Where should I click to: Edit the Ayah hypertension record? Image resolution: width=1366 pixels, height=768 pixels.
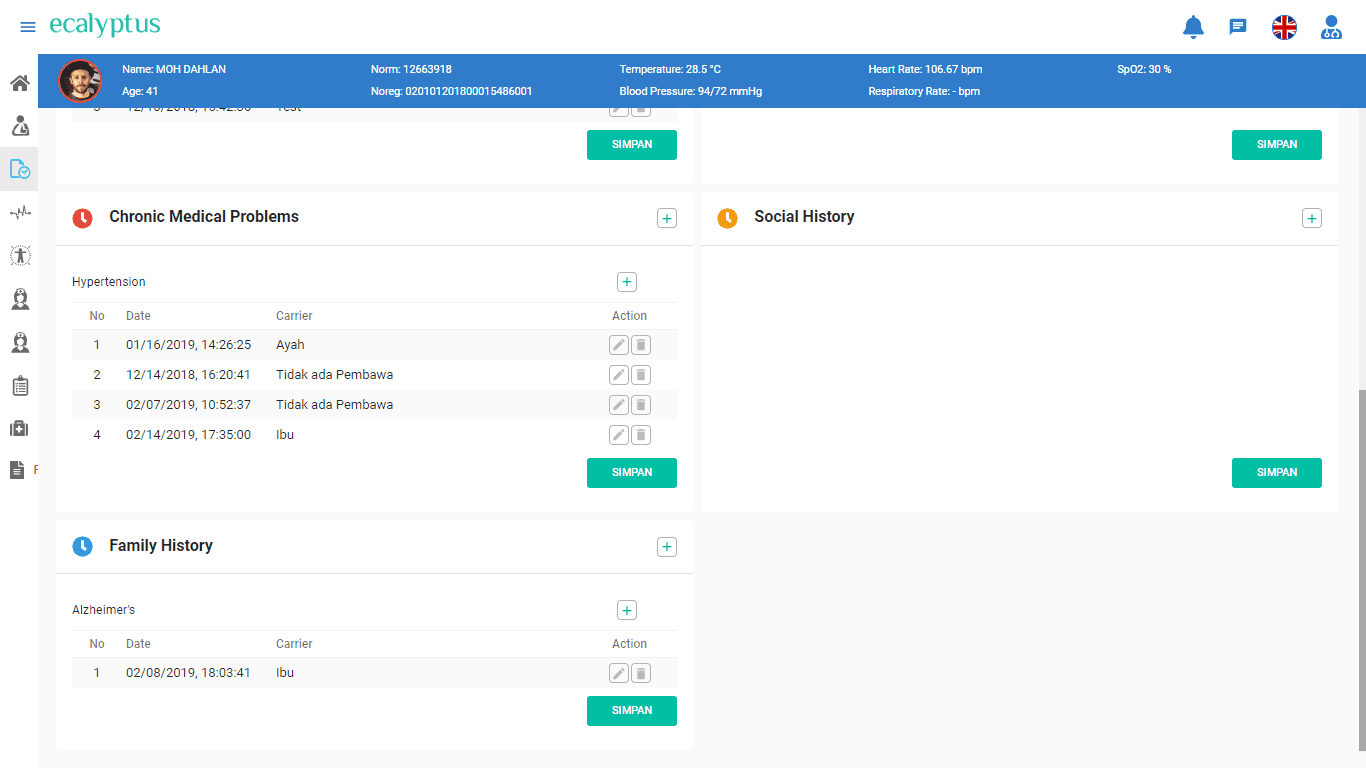pyautogui.click(x=619, y=345)
